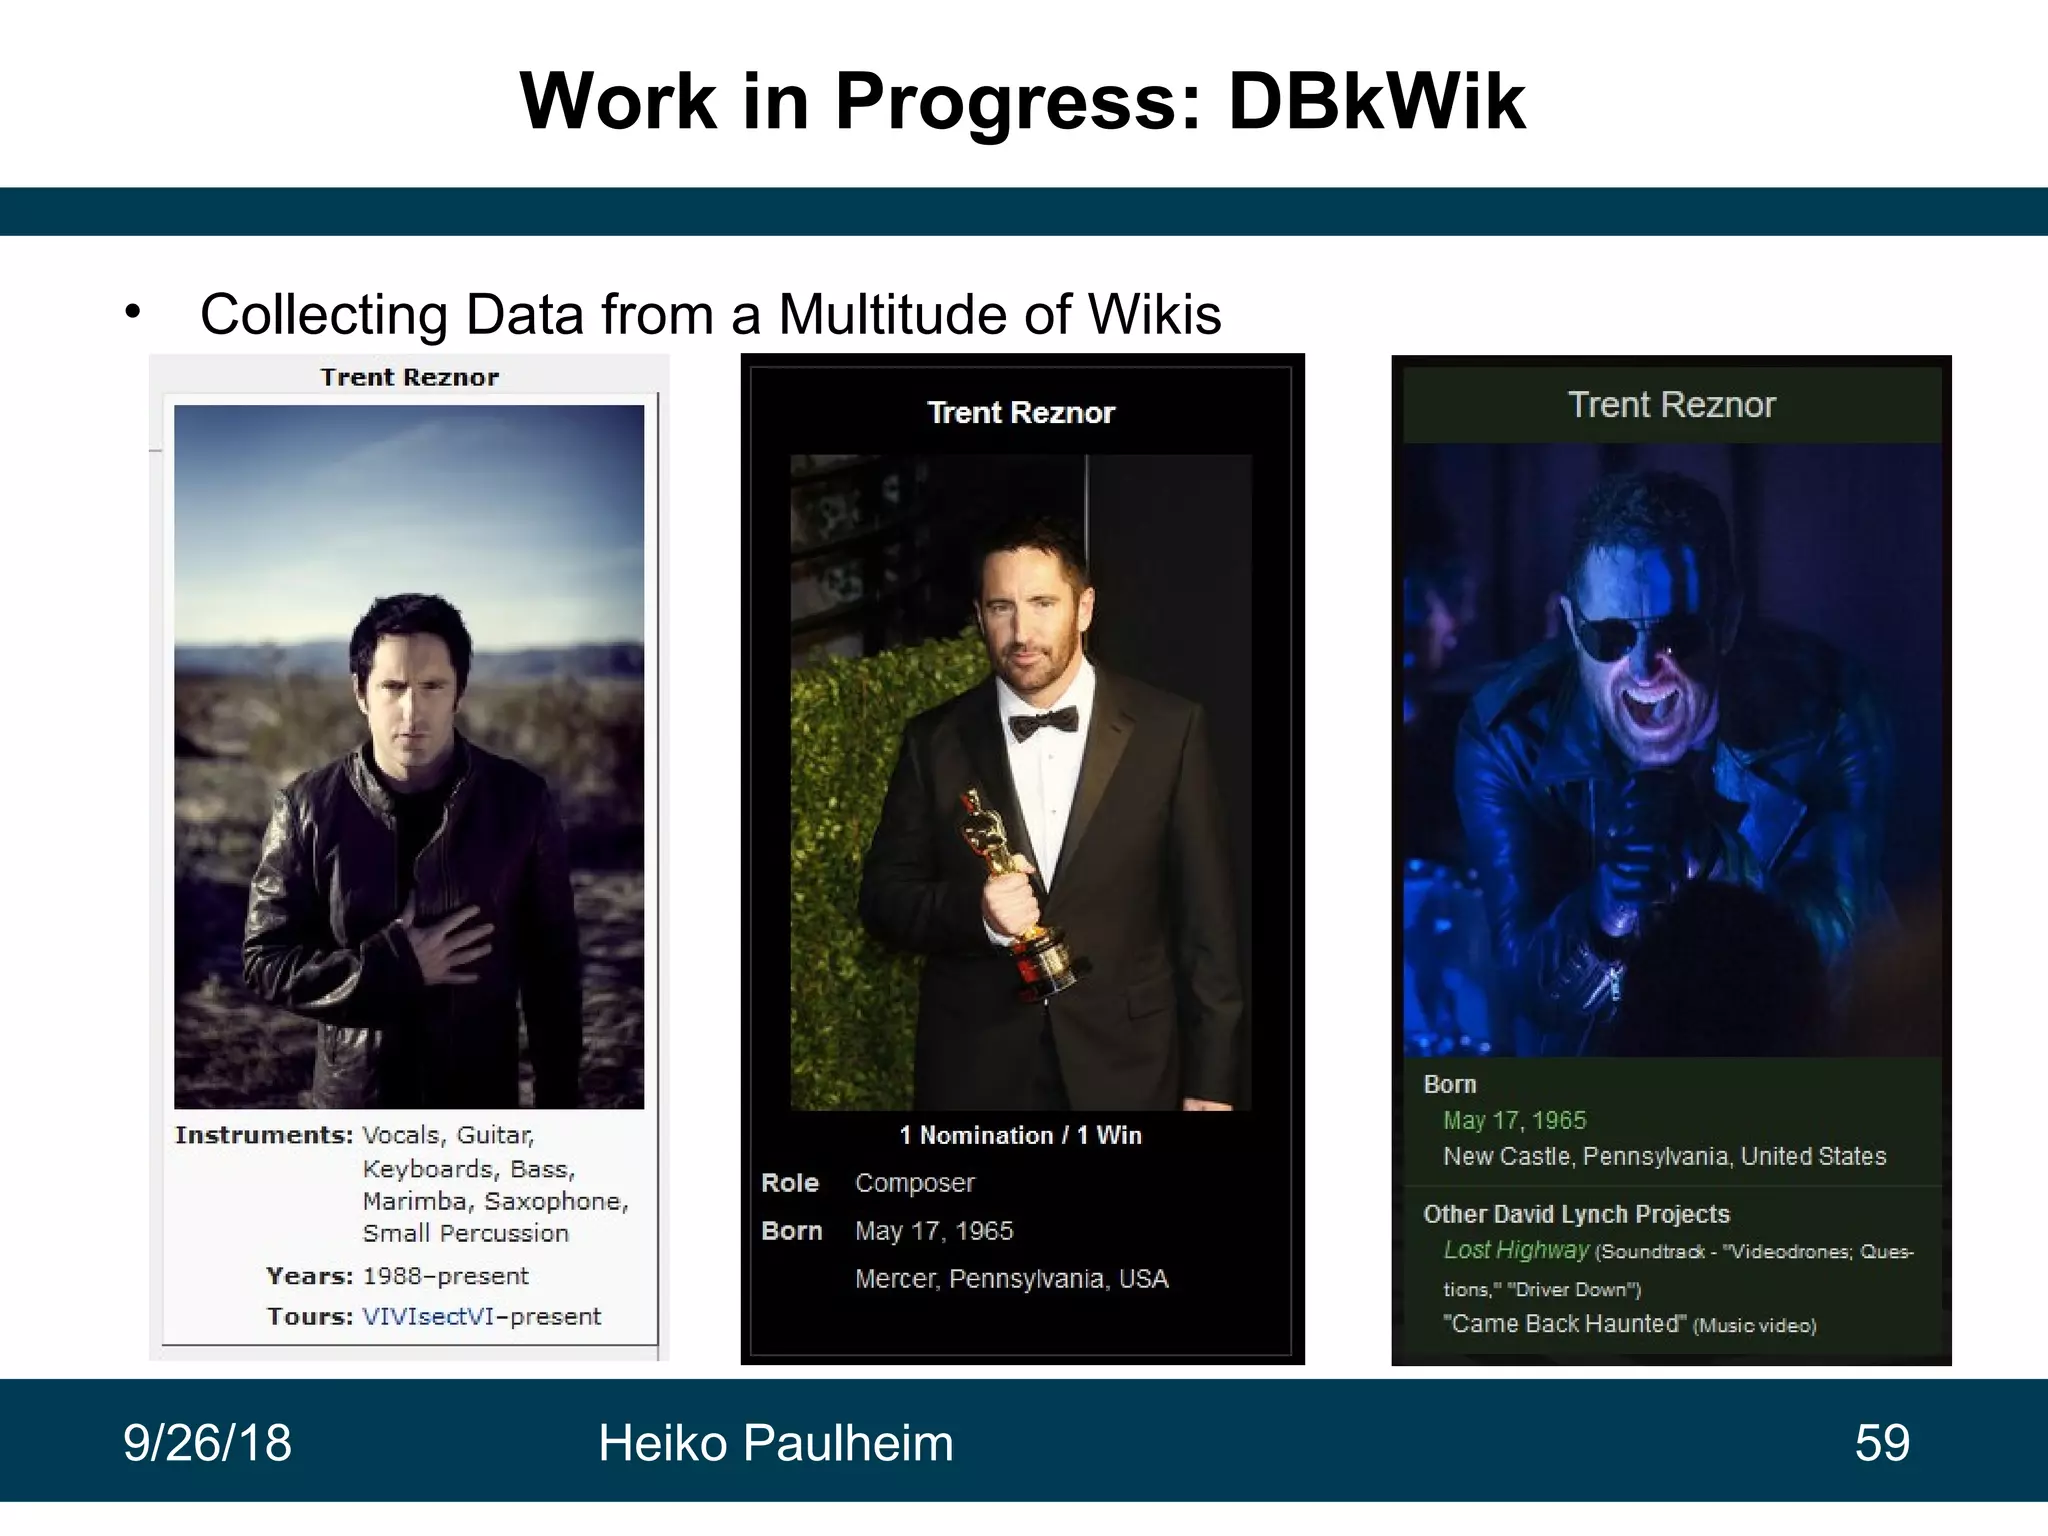Click the Oscar tuxedo photo in the middle infobox
The height and width of the screenshot is (1536, 2048).
tap(1020, 782)
